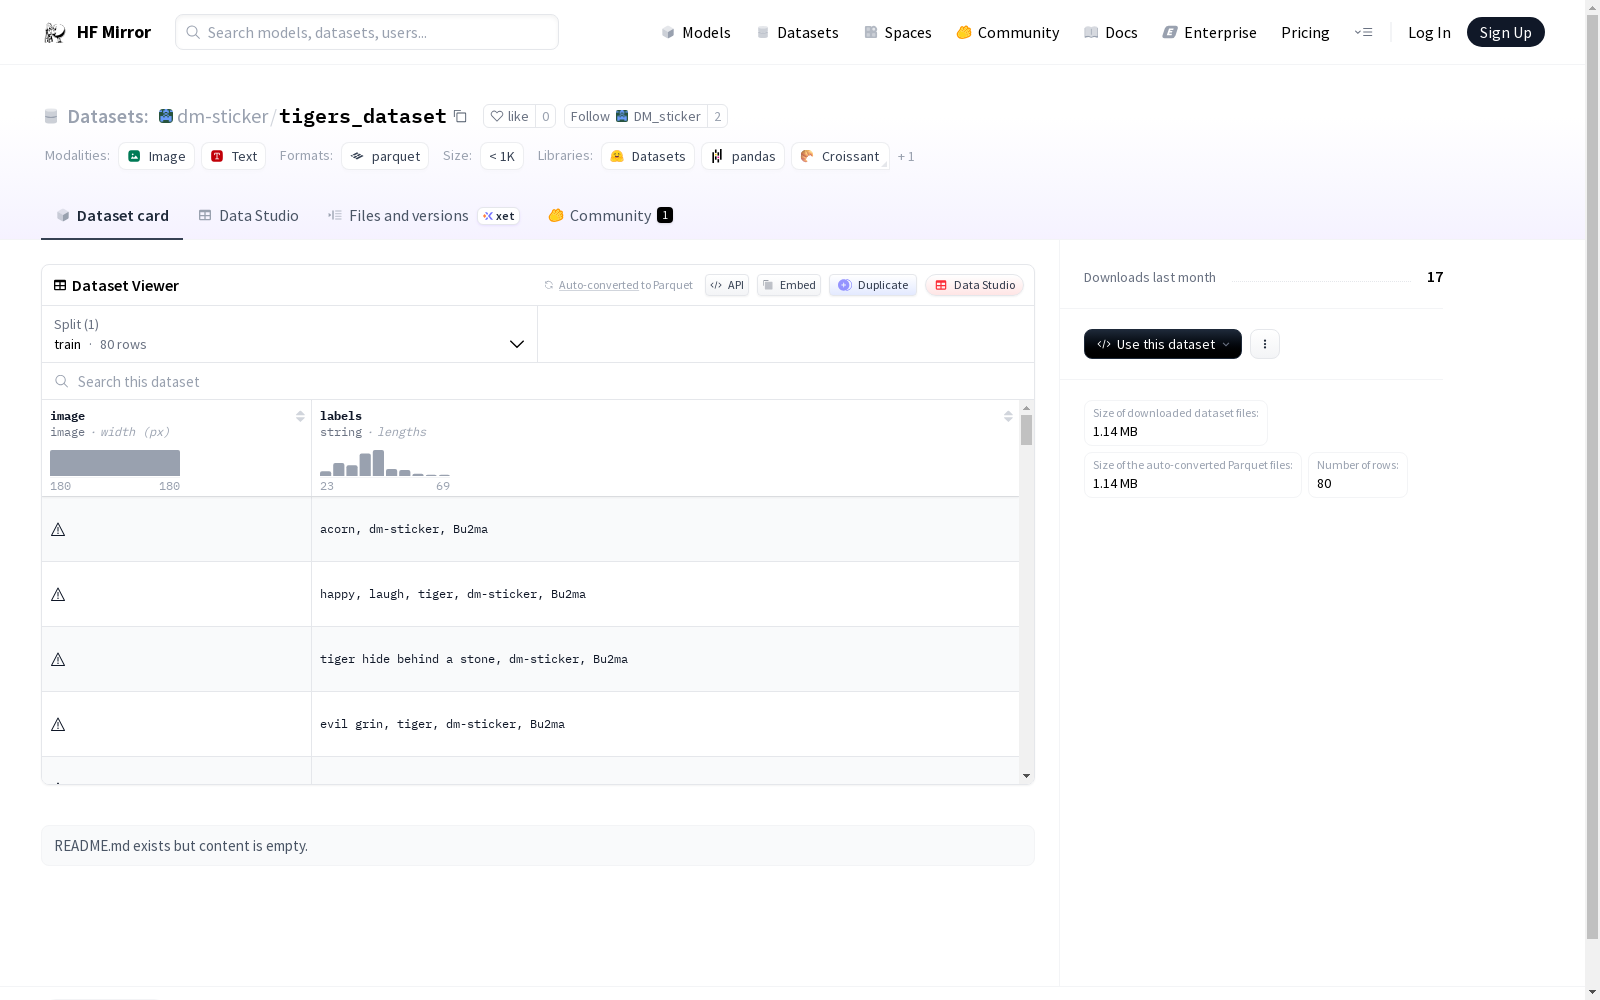Select the Croissant library tag
The image size is (1600, 1000).
[x=840, y=156]
